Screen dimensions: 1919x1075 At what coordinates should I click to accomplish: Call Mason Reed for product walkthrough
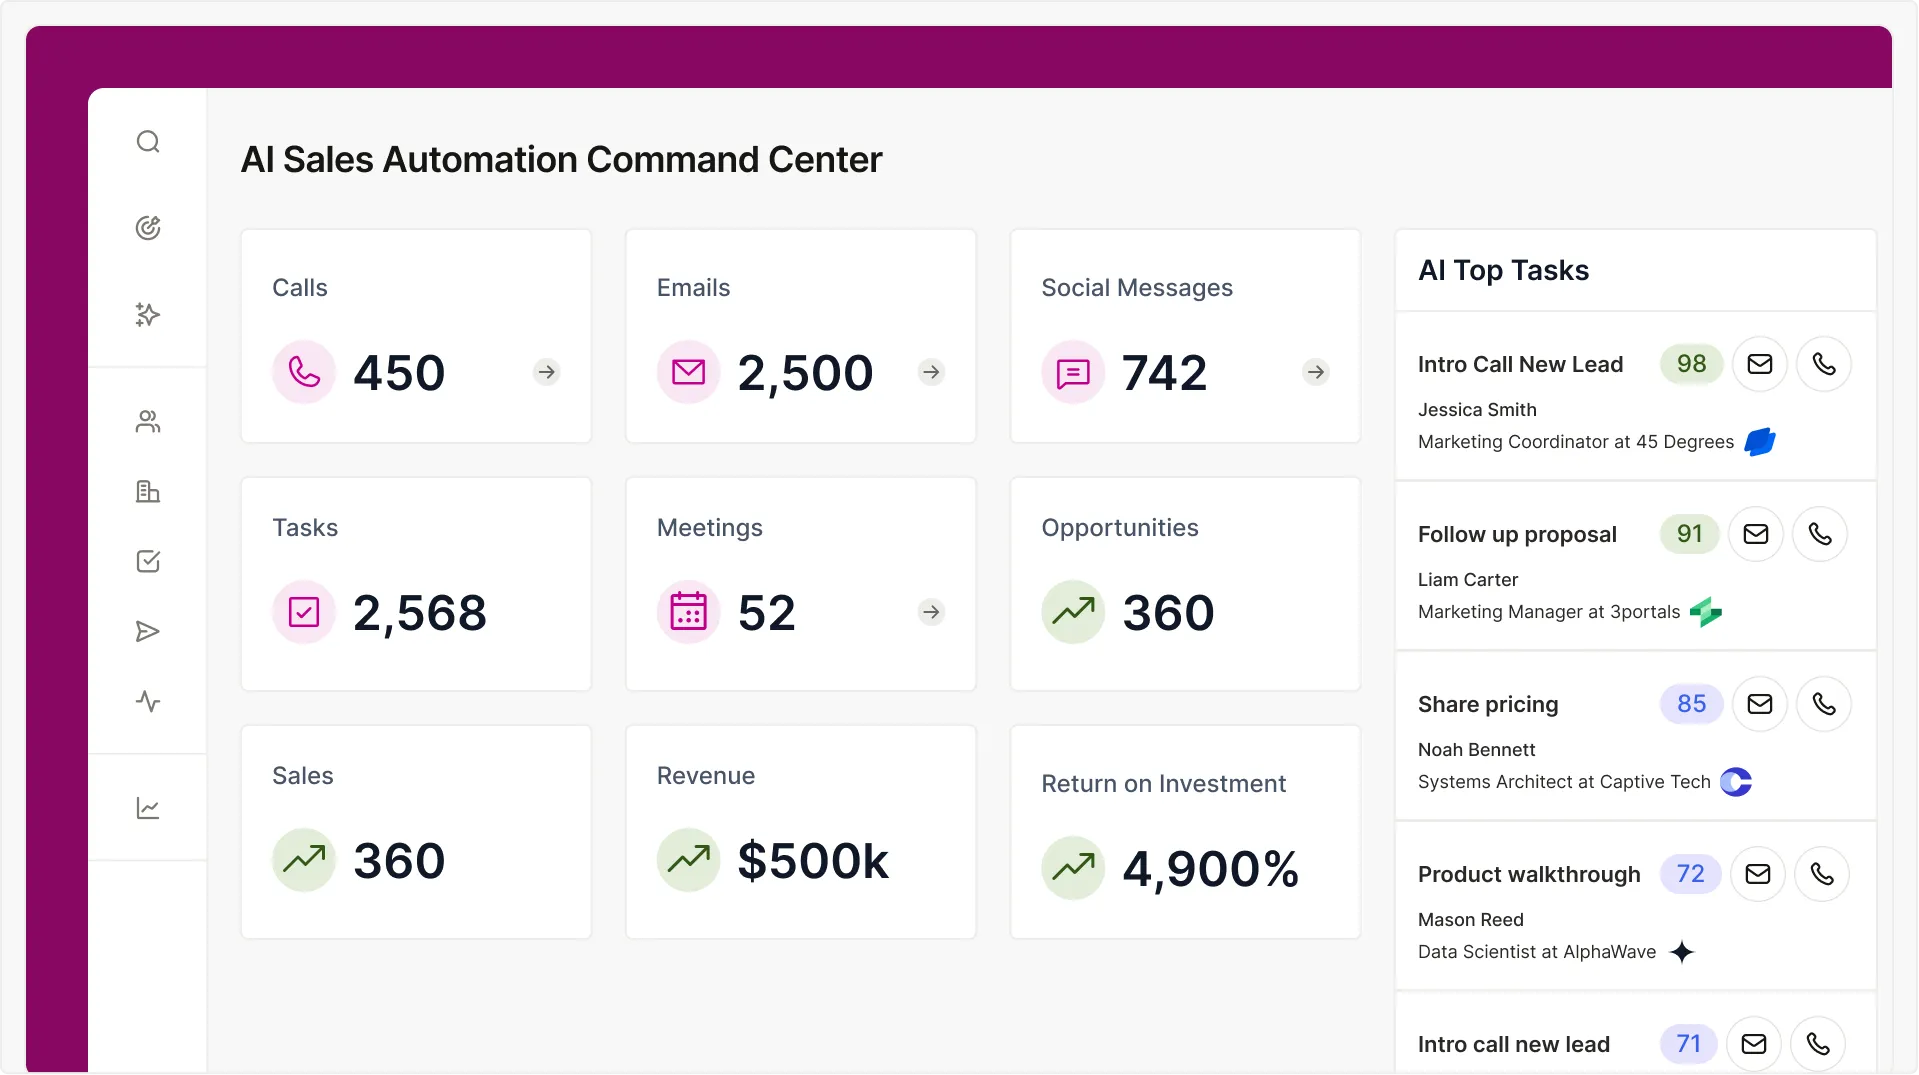point(1821,873)
